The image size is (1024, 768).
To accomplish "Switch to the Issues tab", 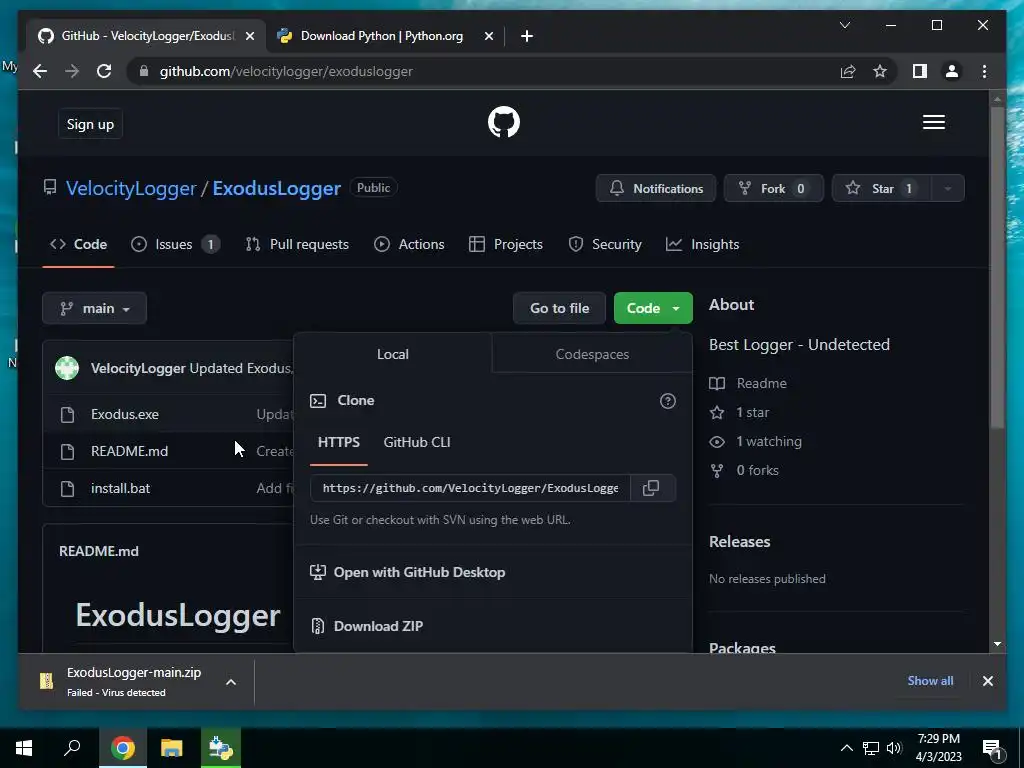I will 175,244.
